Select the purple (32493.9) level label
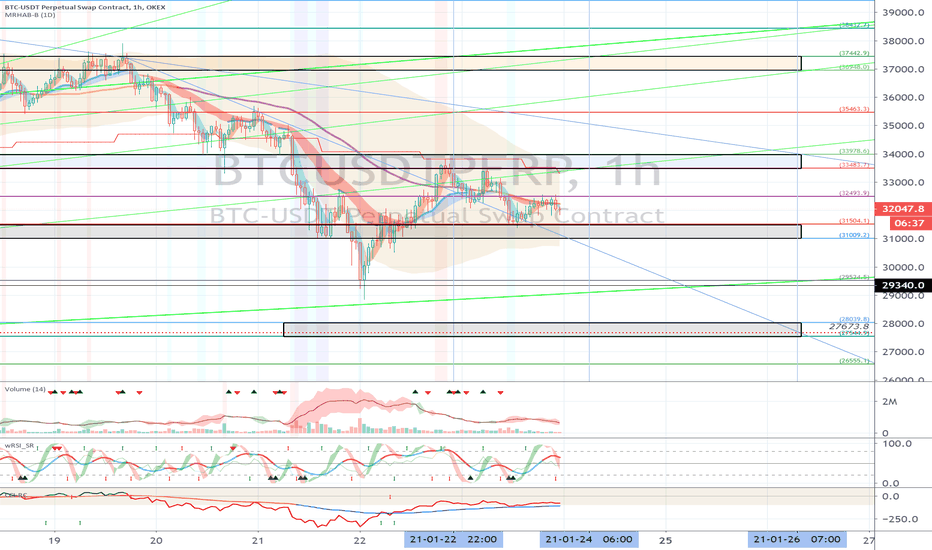Image resolution: width=932 pixels, height=550 pixels. tap(854, 193)
